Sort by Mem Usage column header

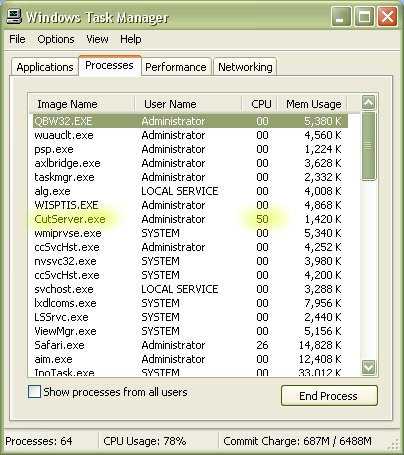313,104
